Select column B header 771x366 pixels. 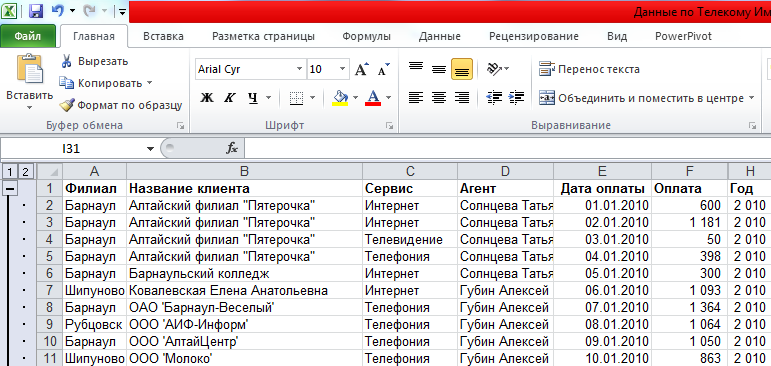coord(244,172)
